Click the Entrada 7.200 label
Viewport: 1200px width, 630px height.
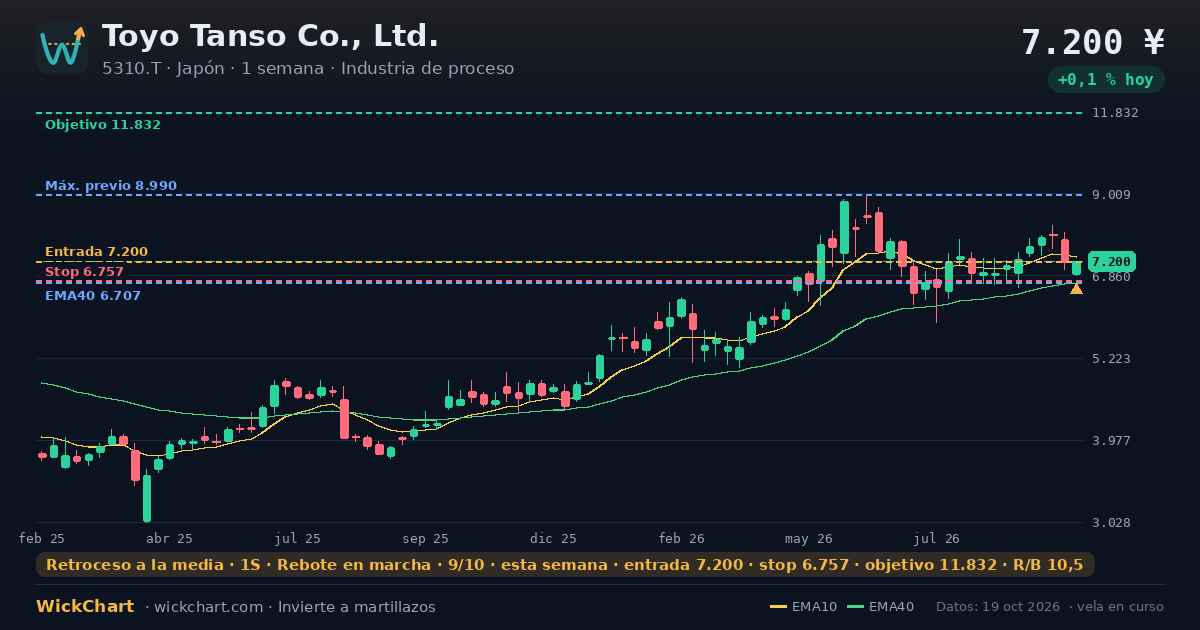pyautogui.click(x=96, y=252)
